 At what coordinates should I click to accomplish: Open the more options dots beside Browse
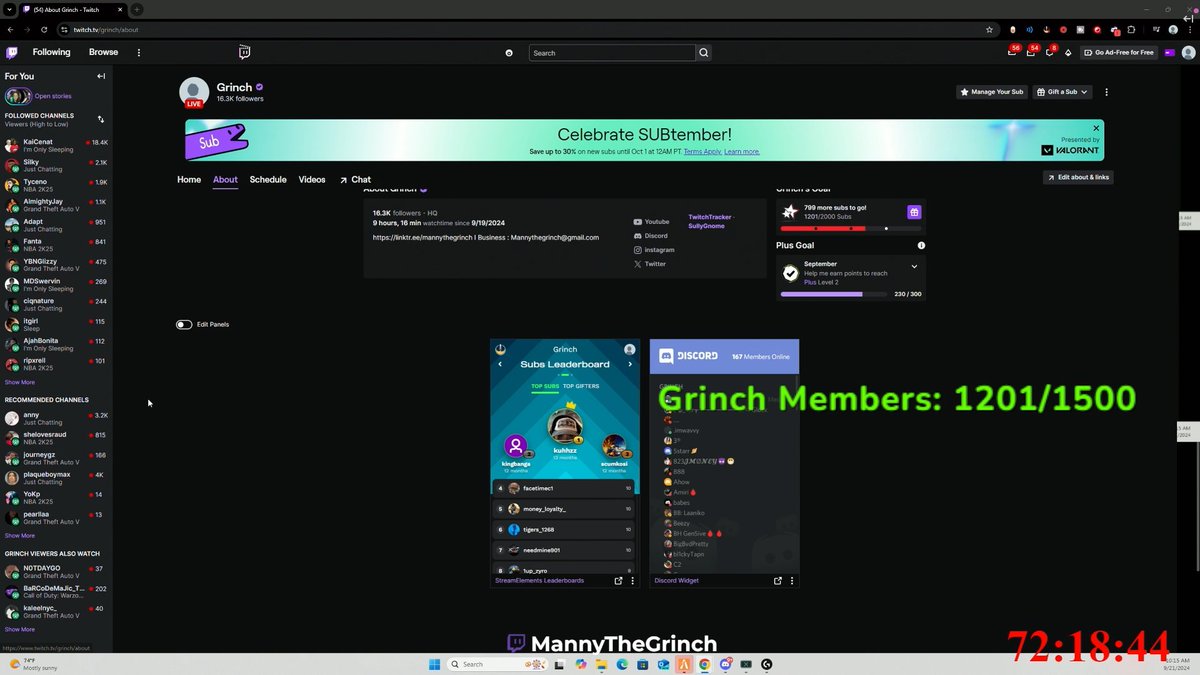pyautogui.click(x=139, y=52)
